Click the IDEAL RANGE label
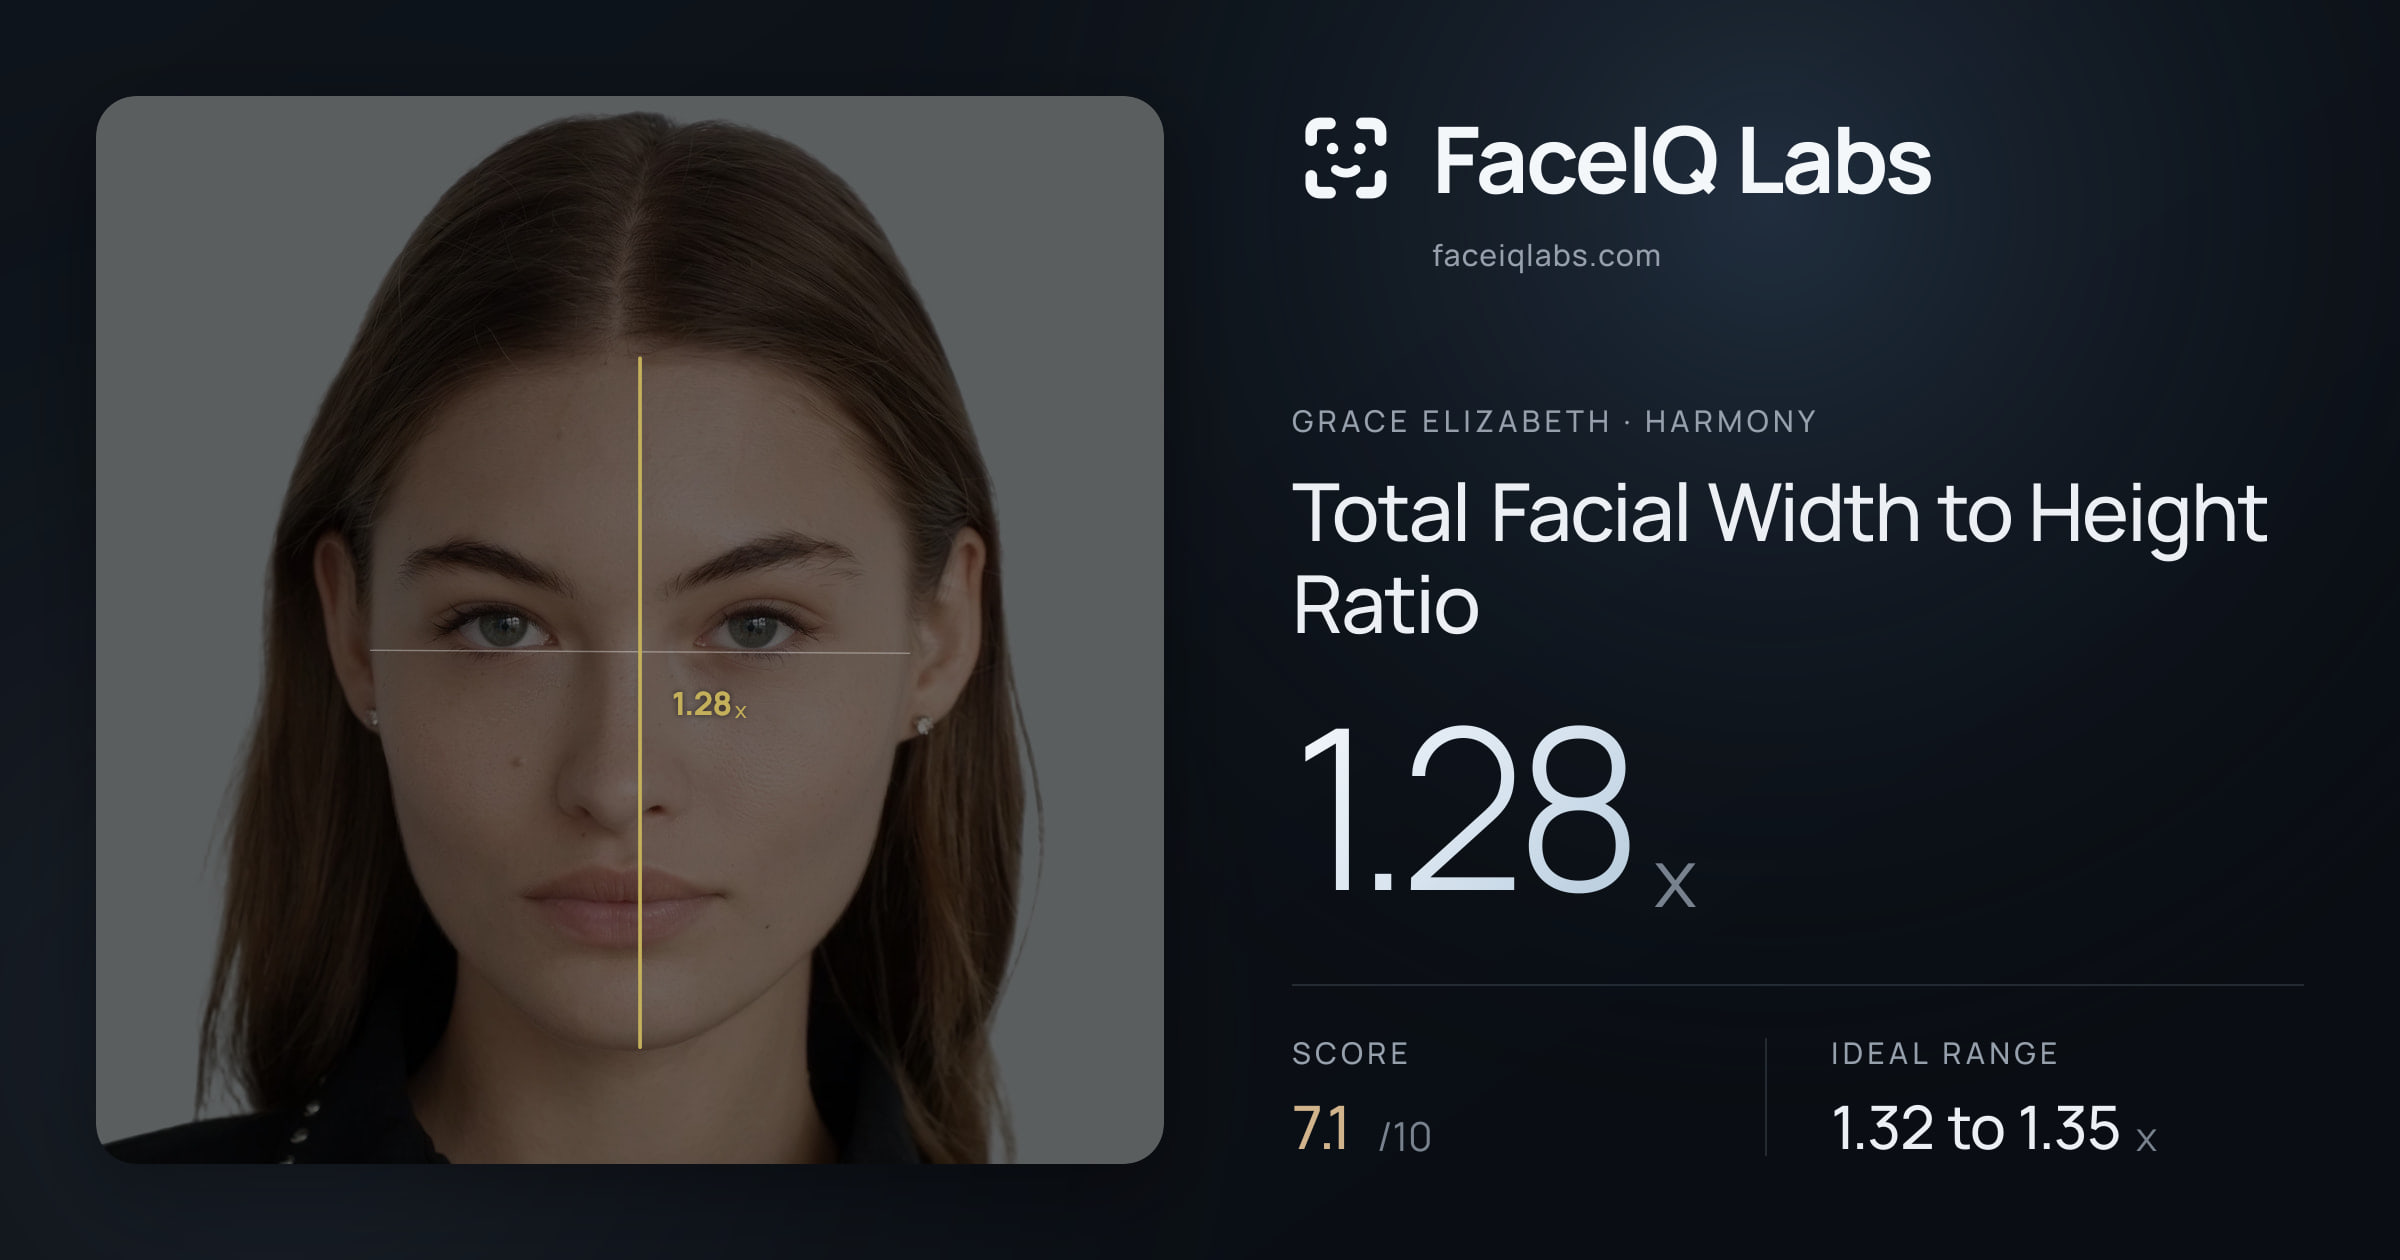 pyautogui.click(x=1944, y=1053)
